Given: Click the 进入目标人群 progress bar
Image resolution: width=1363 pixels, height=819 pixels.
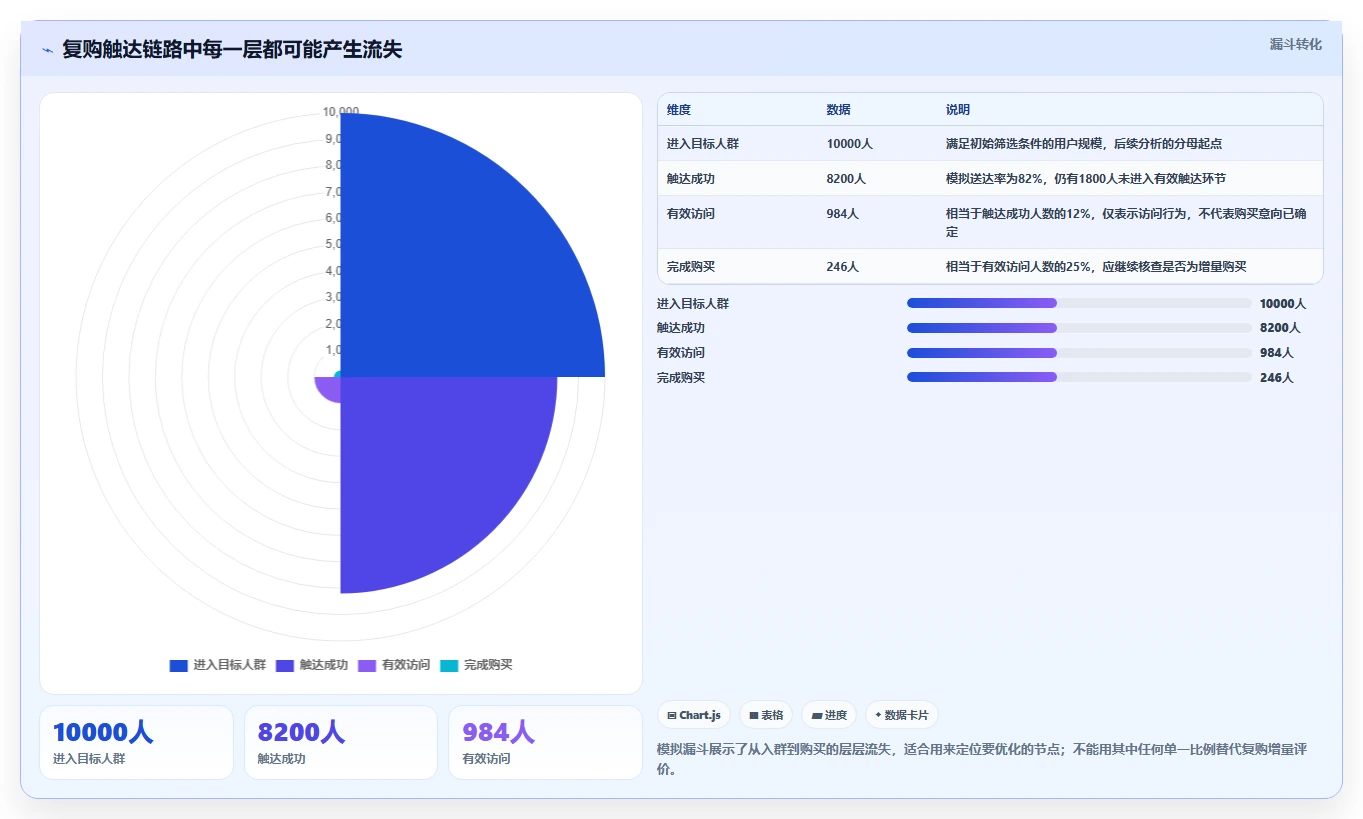Looking at the screenshot, I should point(1079,303).
